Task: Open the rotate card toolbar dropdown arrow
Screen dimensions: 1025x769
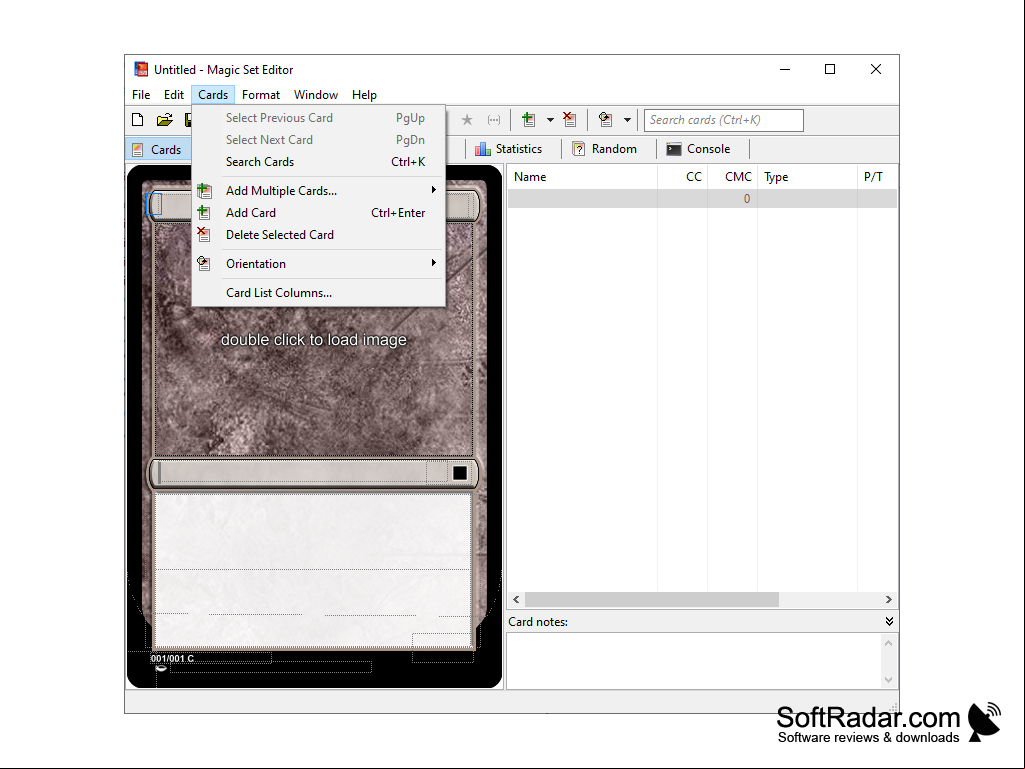Action: 627,120
